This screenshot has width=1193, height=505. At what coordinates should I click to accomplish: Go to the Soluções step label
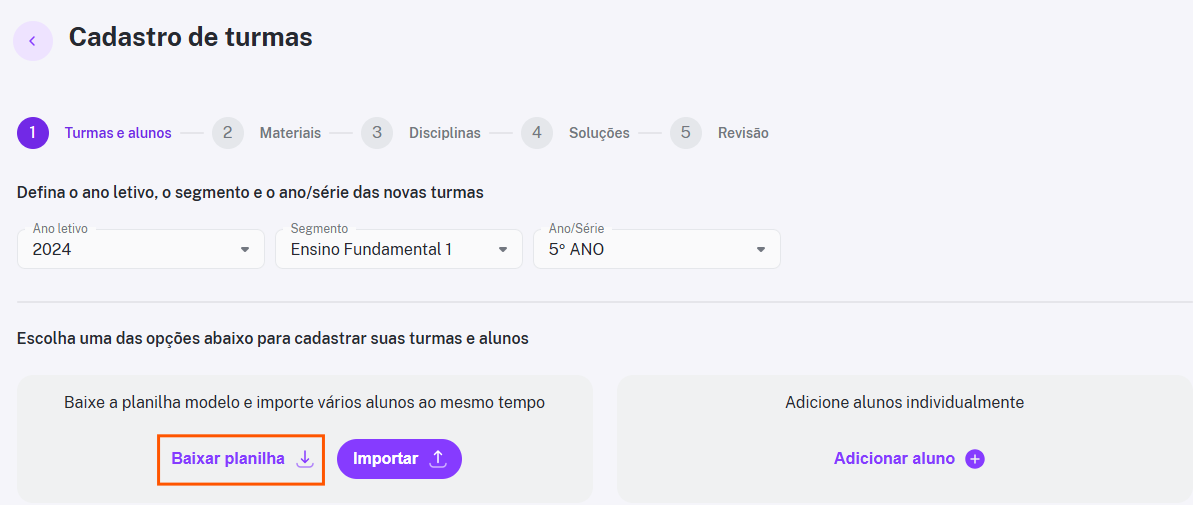point(599,133)
